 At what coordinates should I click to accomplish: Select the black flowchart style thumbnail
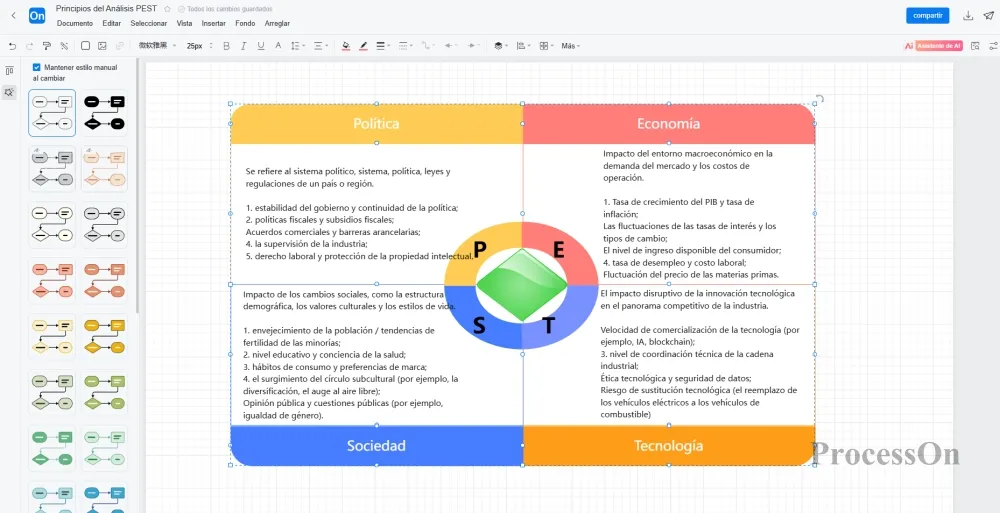tap(104, 112)
